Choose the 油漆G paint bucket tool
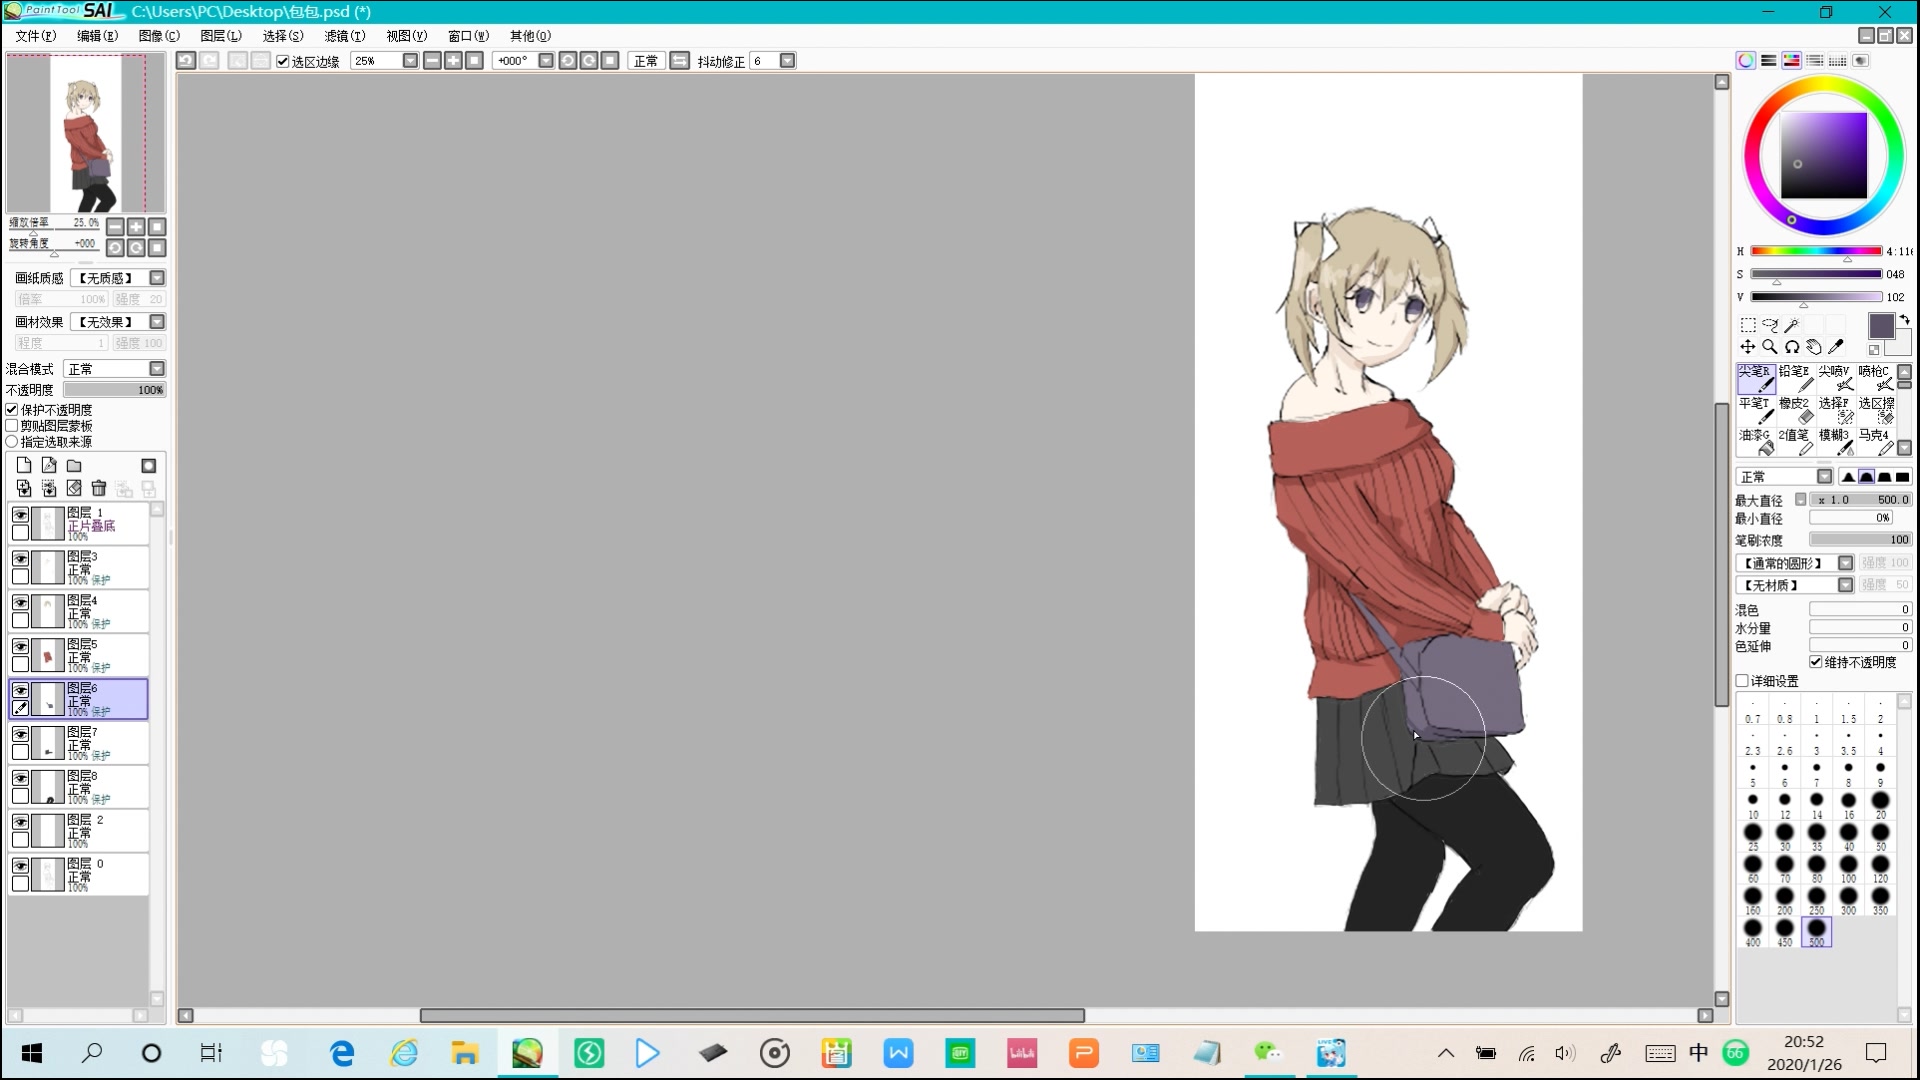The image size is (1920, 1080). click(x=1754, y=442)
